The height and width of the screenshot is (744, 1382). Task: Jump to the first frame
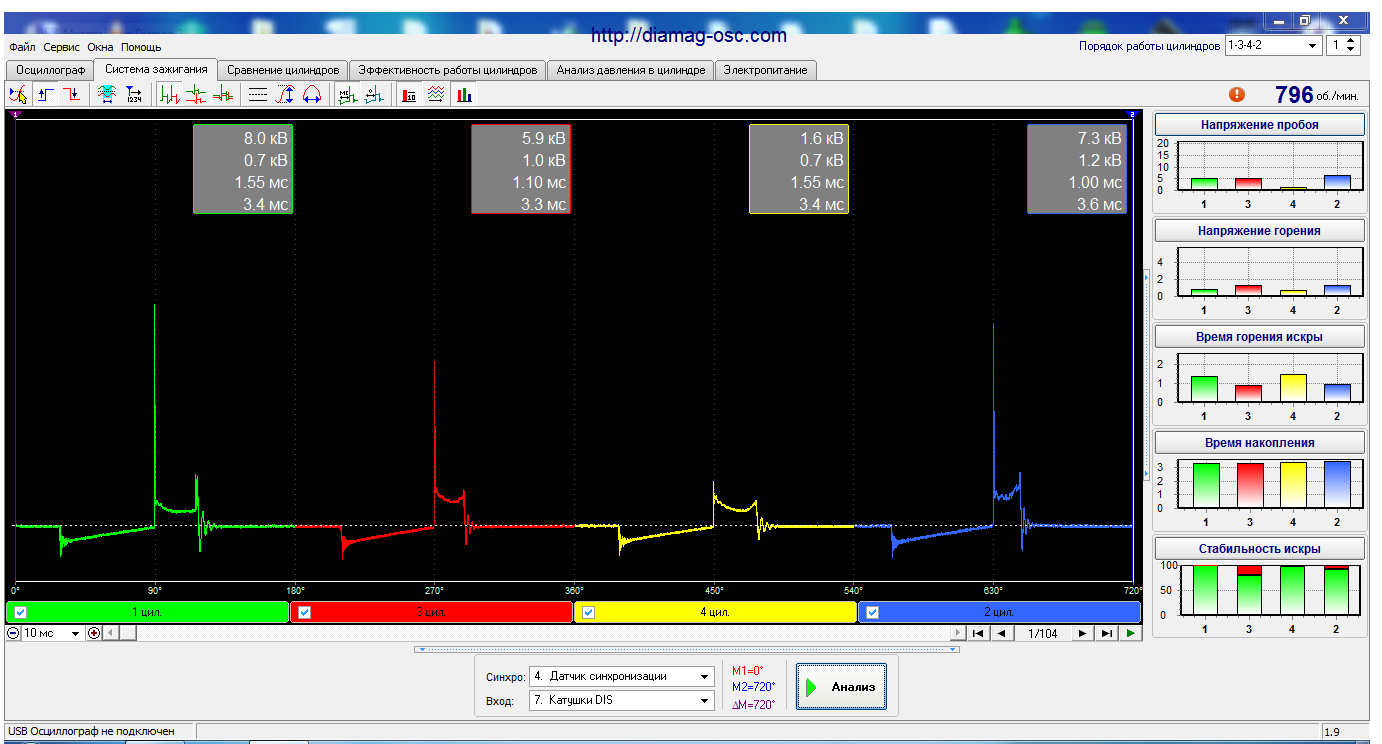point(978,633)
